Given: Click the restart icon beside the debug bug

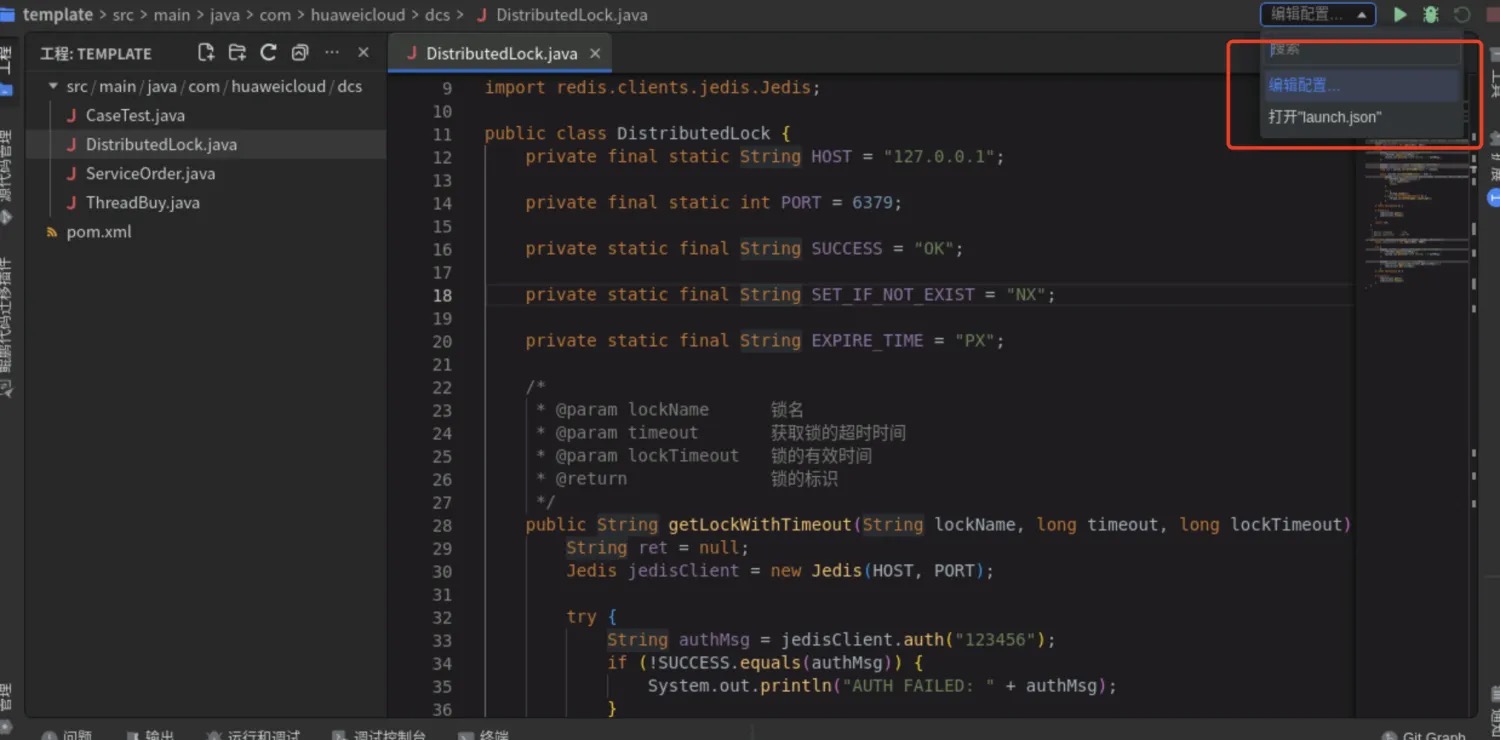Looking at the screenshot, I should (1462, 15).
